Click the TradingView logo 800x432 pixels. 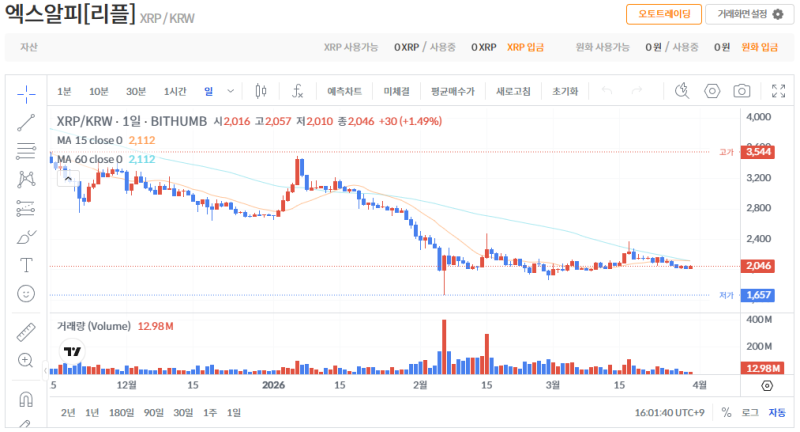coord(72,351)
